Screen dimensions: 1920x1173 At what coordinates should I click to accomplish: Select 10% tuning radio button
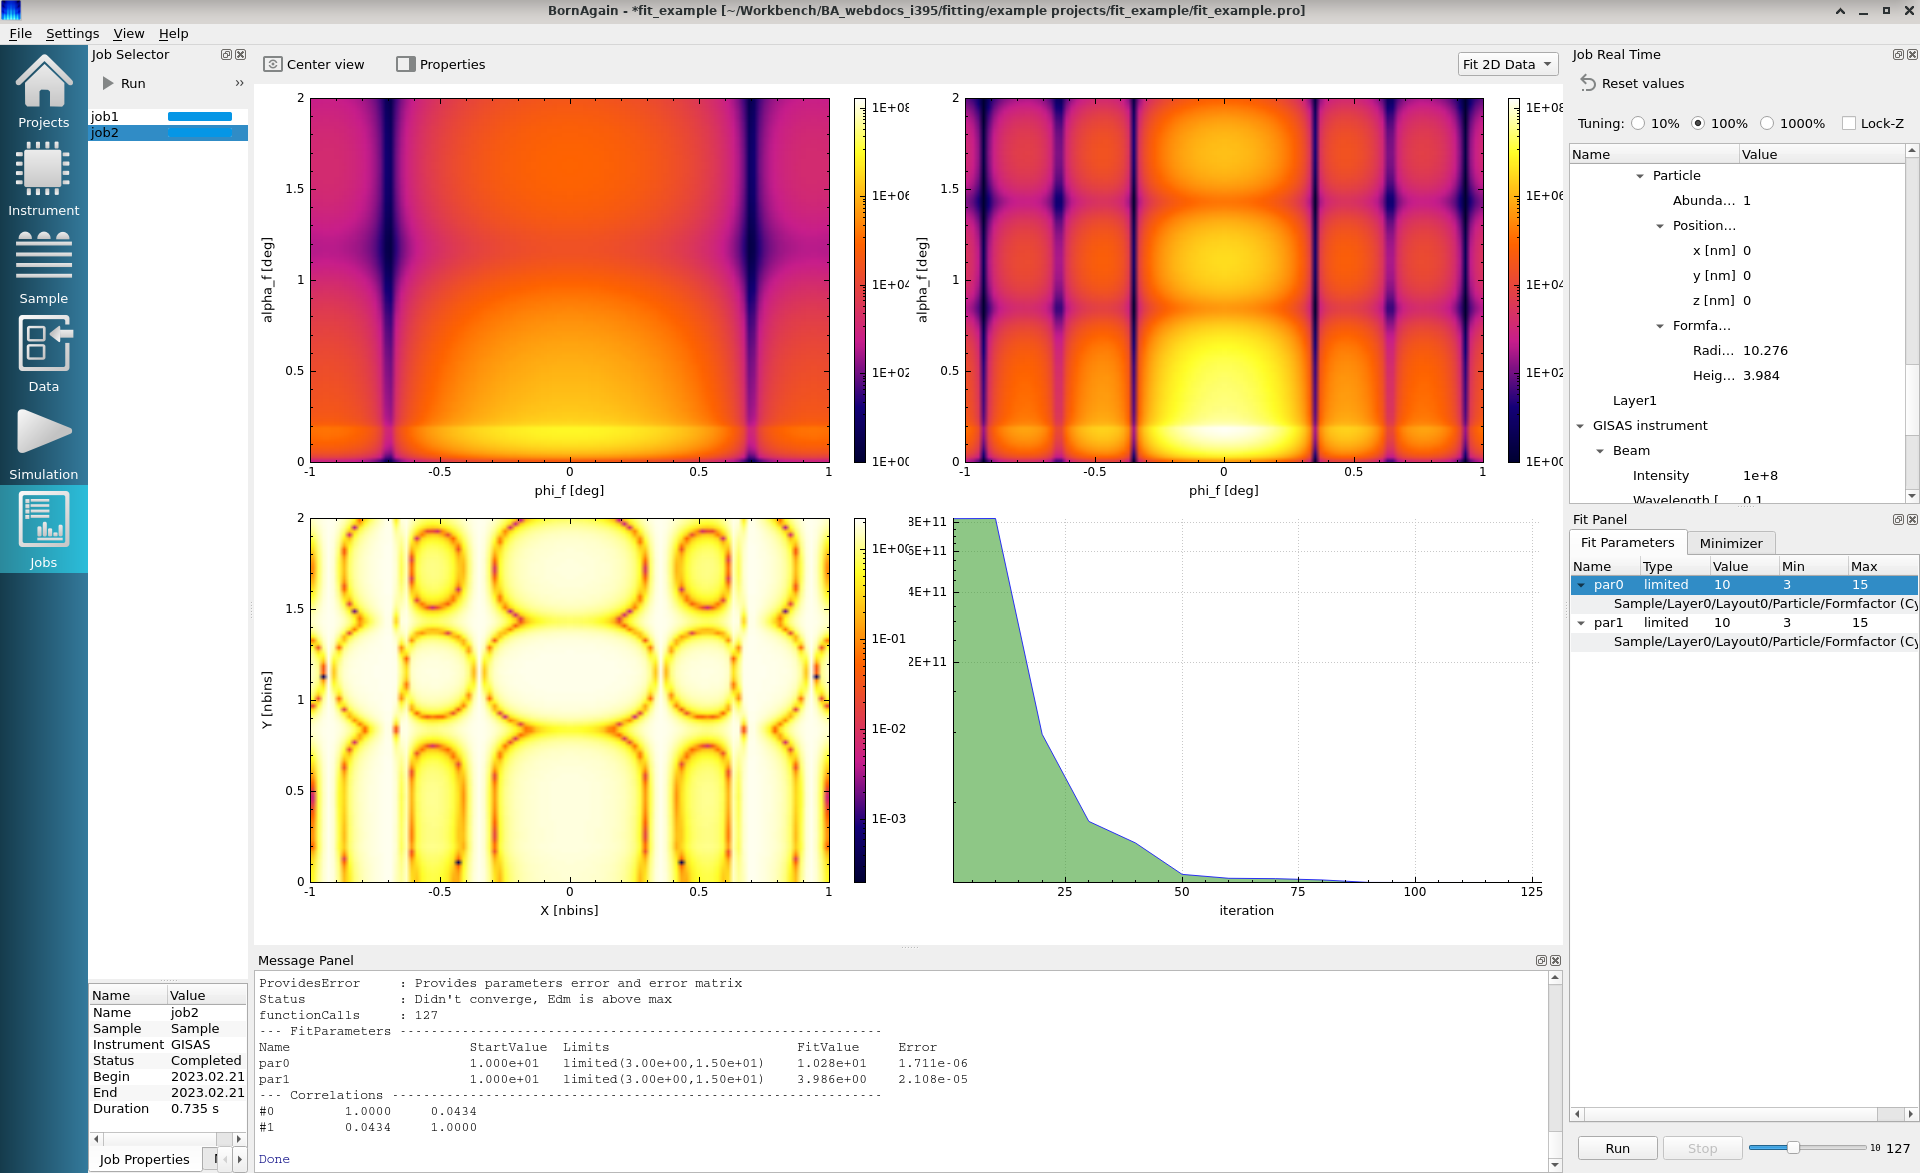(1638, 124)
